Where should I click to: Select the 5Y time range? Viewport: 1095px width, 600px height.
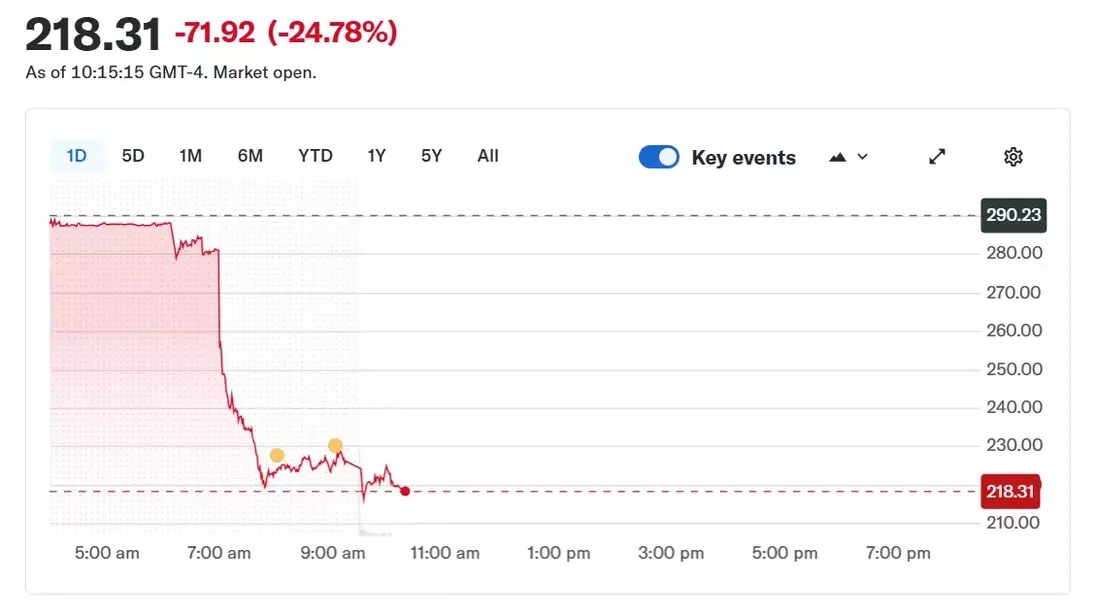tap(432, 156)
